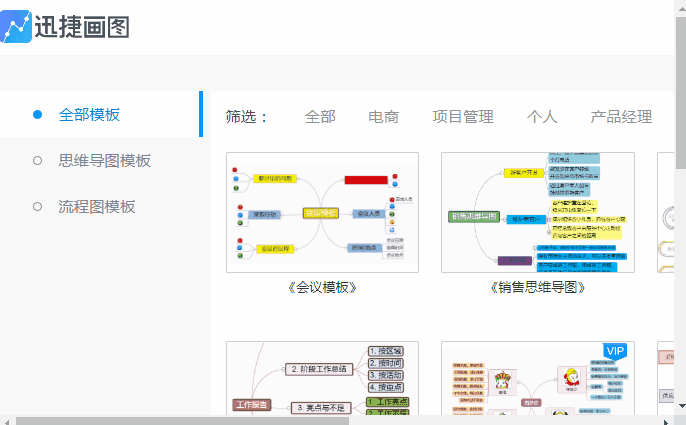Click radio bullet next to 思维导图模板
Viewport: 686px width, 425px height.
tap(38, 161)
